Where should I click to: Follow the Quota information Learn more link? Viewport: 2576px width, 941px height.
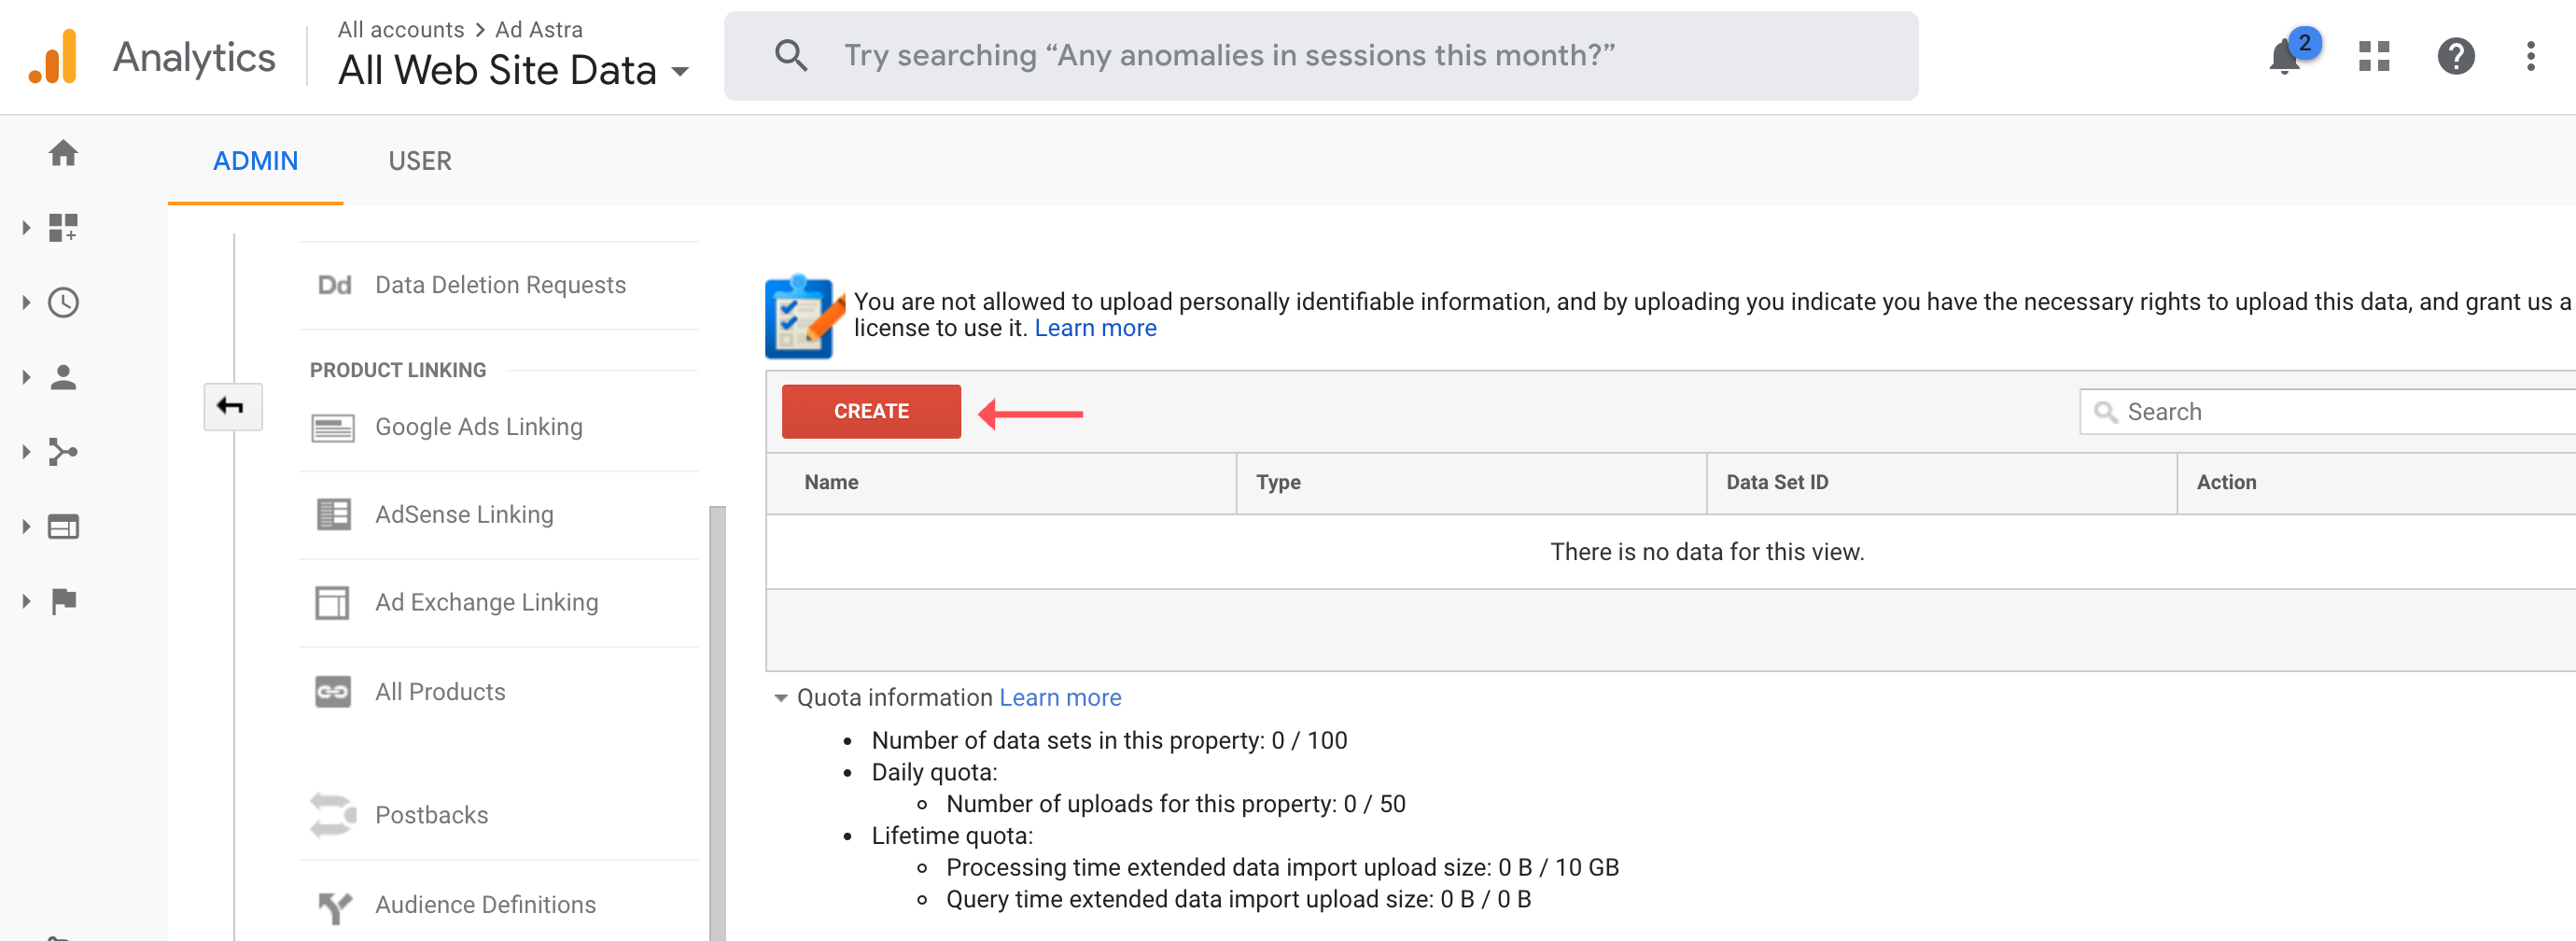1060,698
